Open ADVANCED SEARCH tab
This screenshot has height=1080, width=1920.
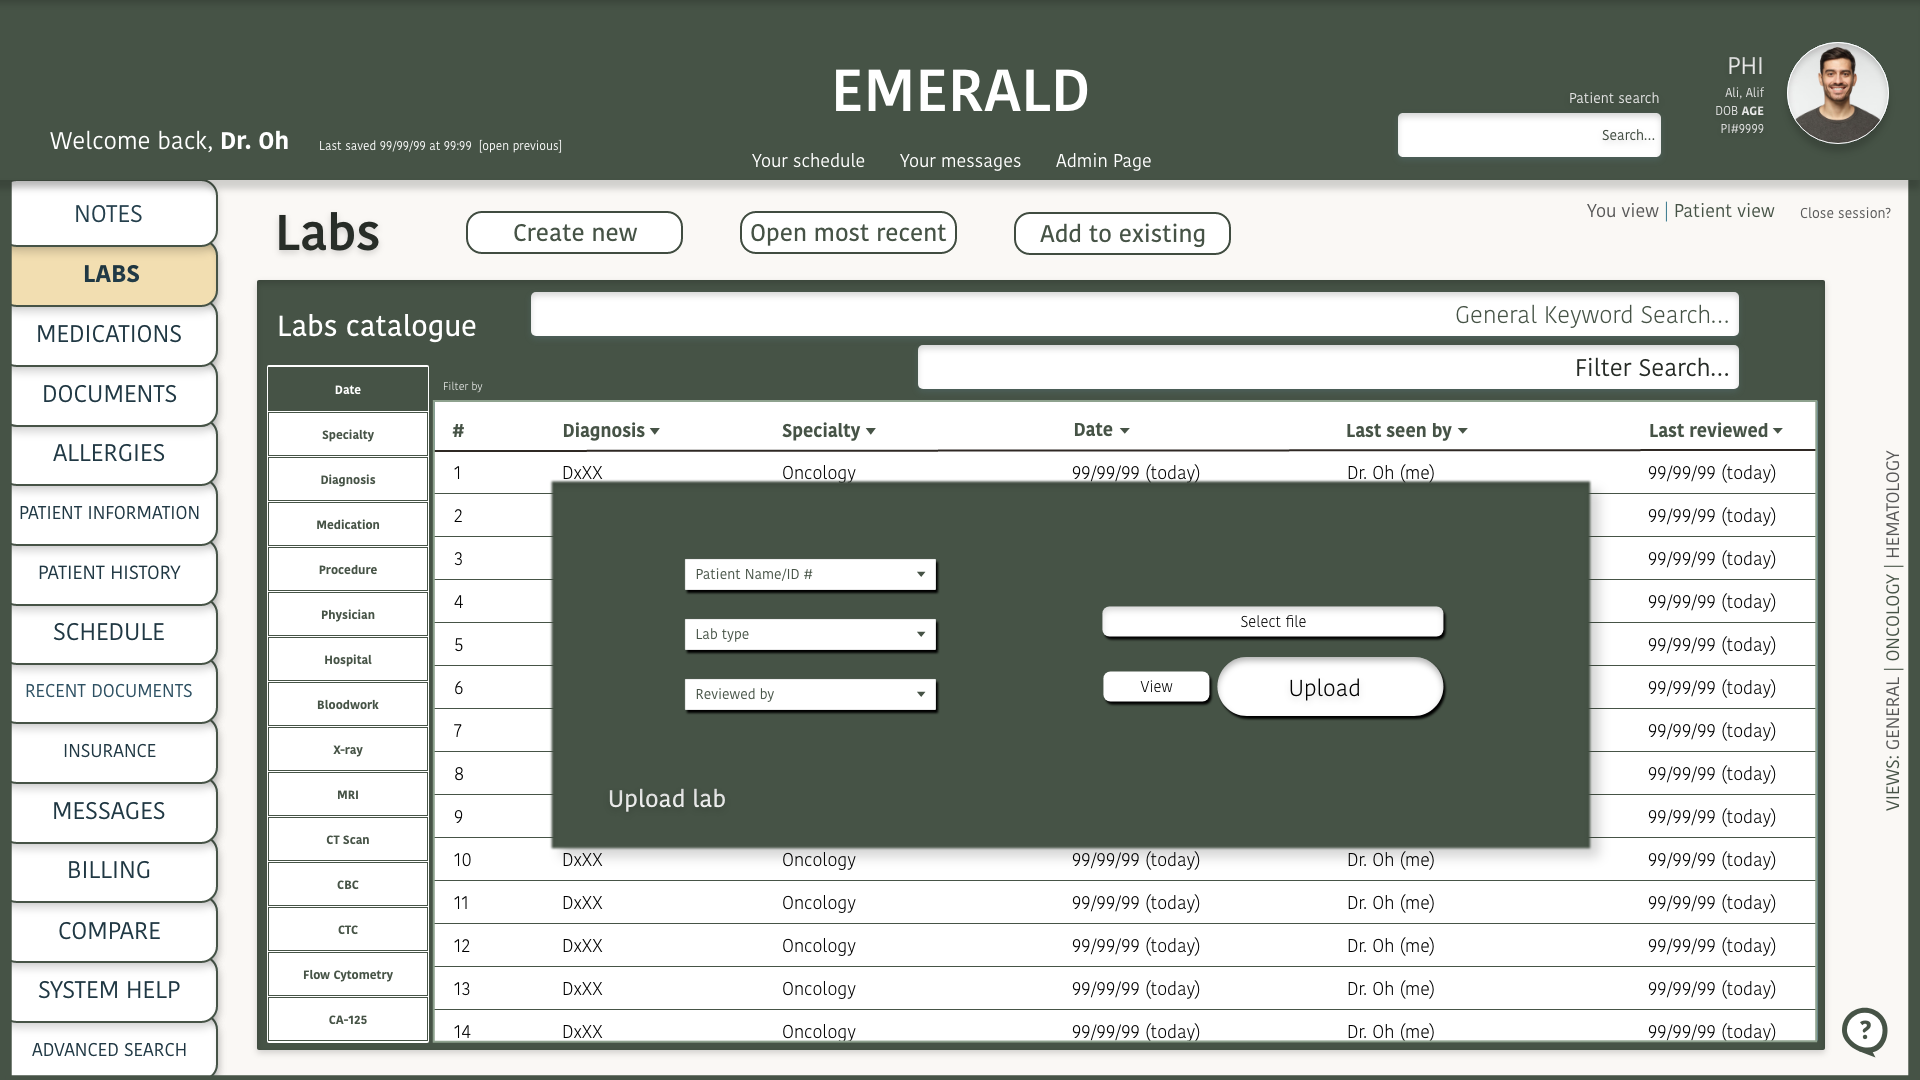tap(113, 1049)
